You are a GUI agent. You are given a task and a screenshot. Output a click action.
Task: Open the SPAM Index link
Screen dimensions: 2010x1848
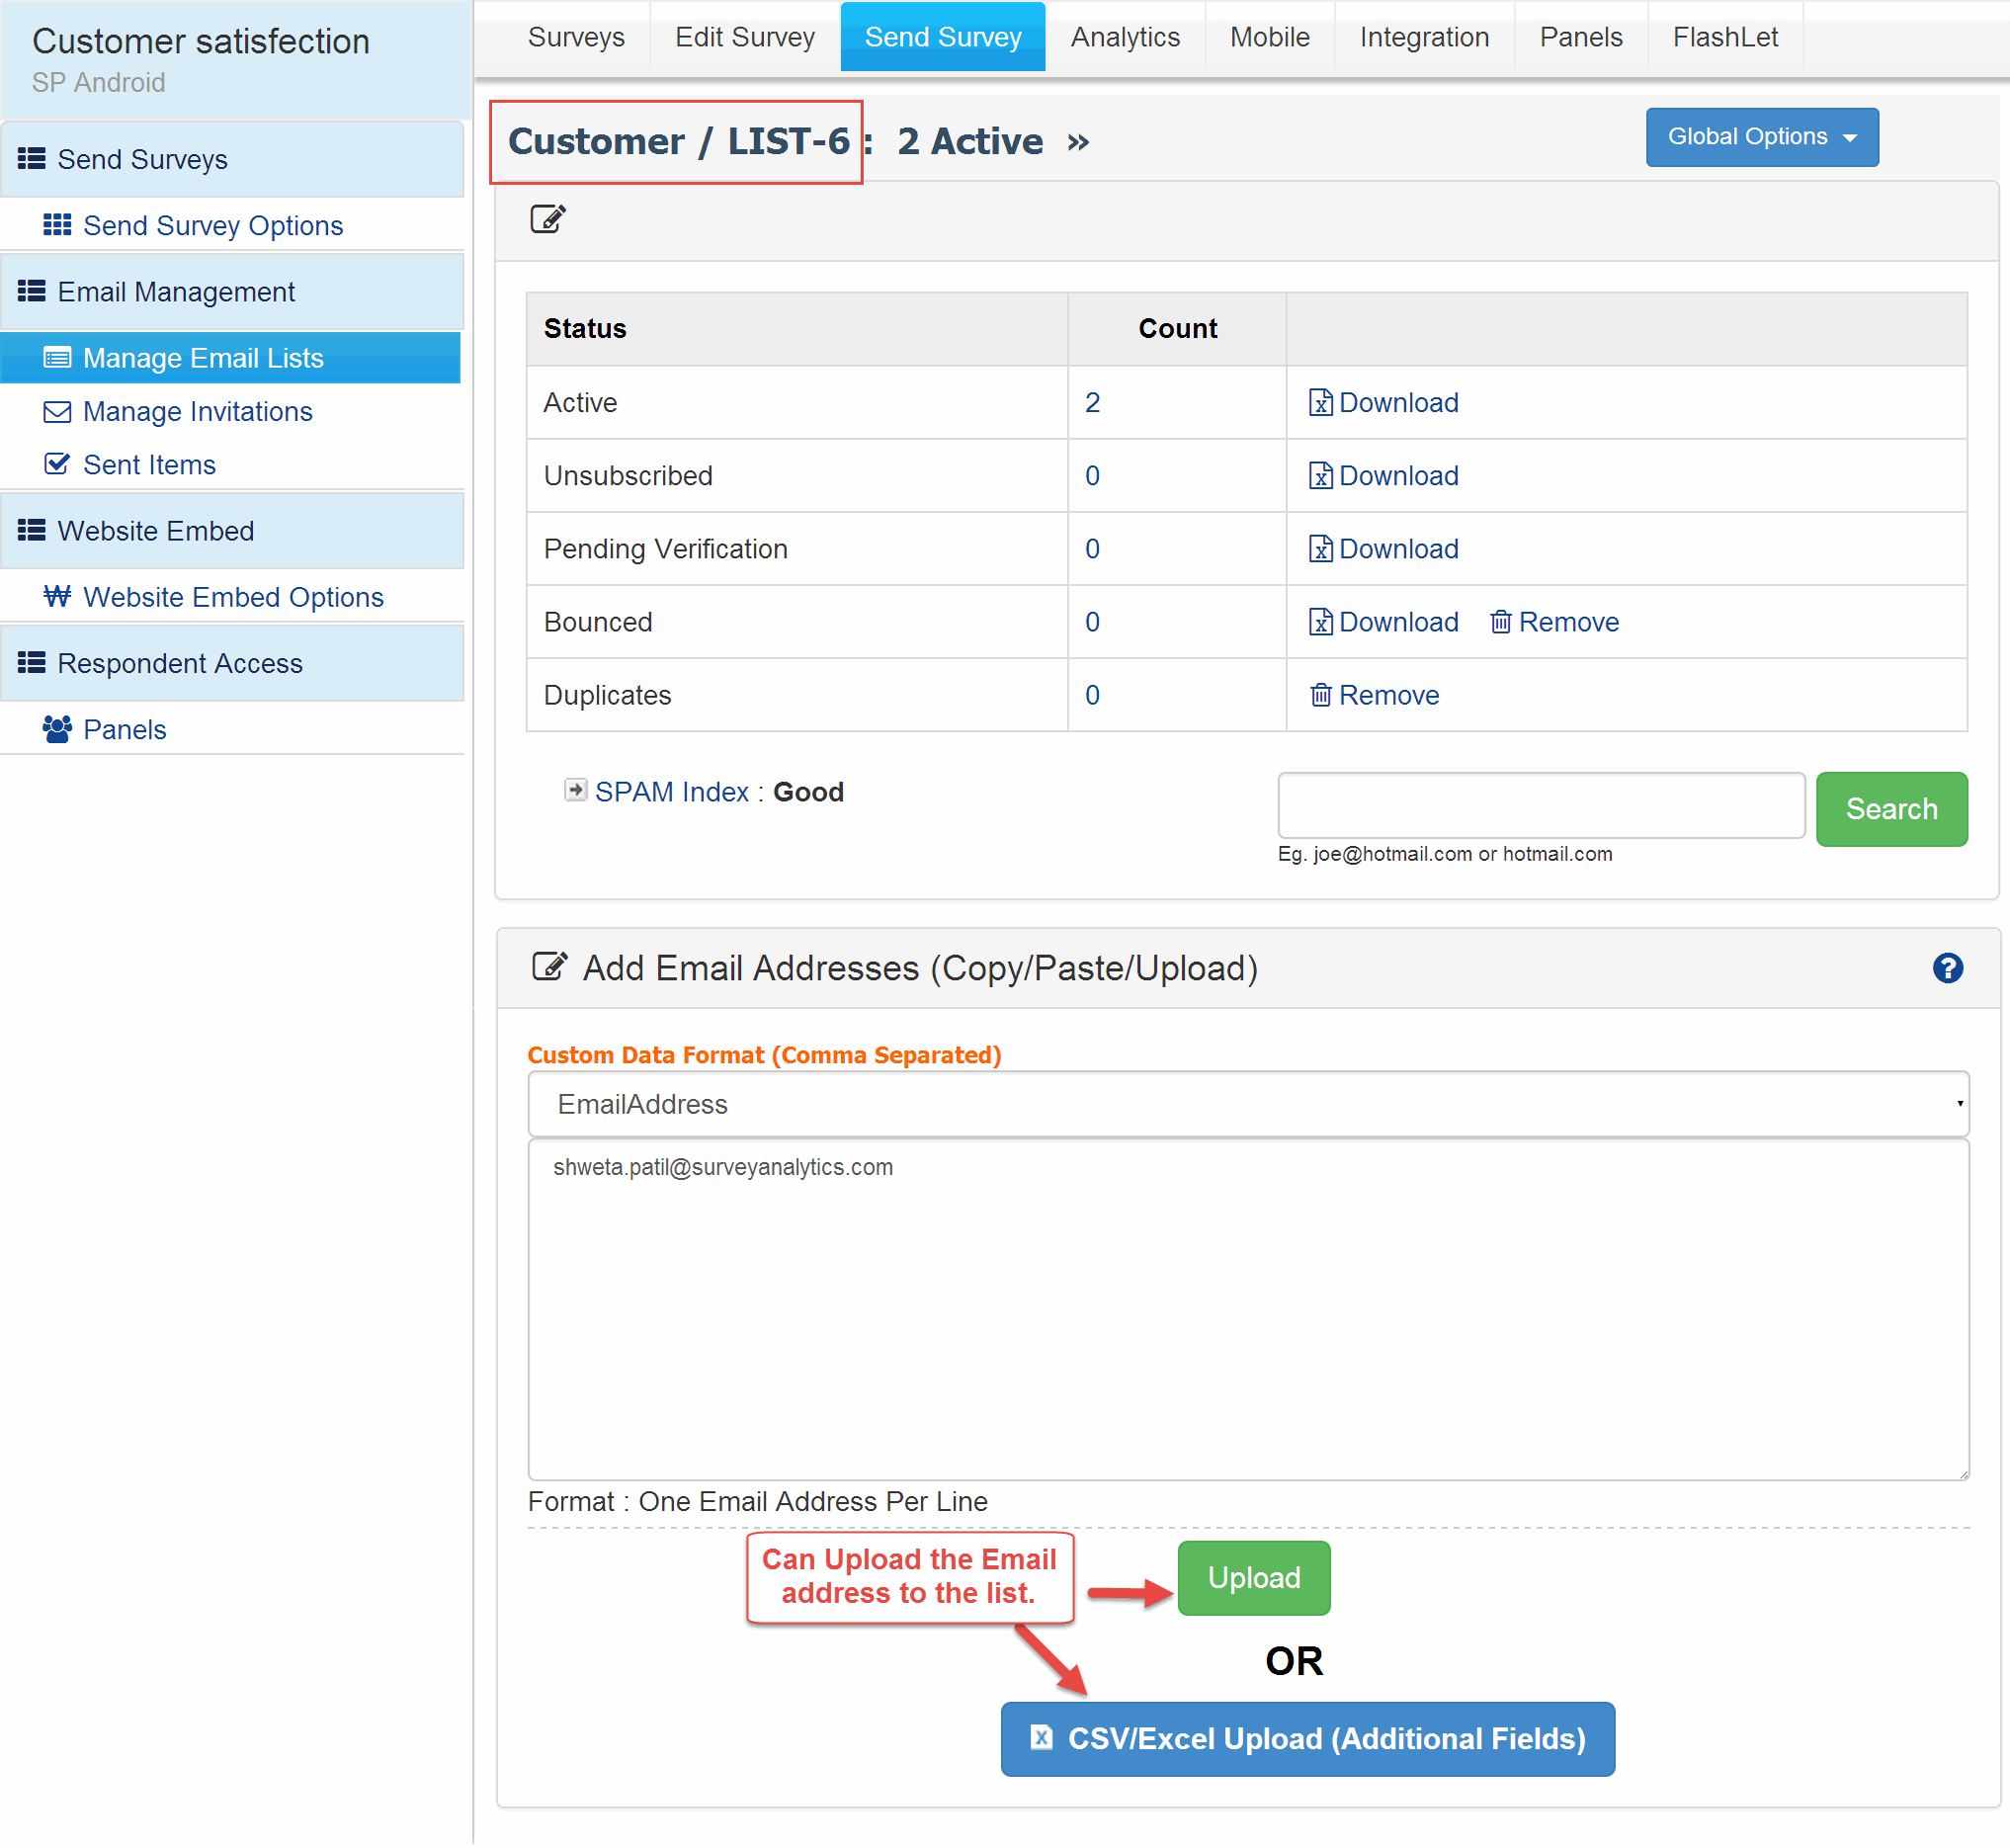tap(671, 791)
